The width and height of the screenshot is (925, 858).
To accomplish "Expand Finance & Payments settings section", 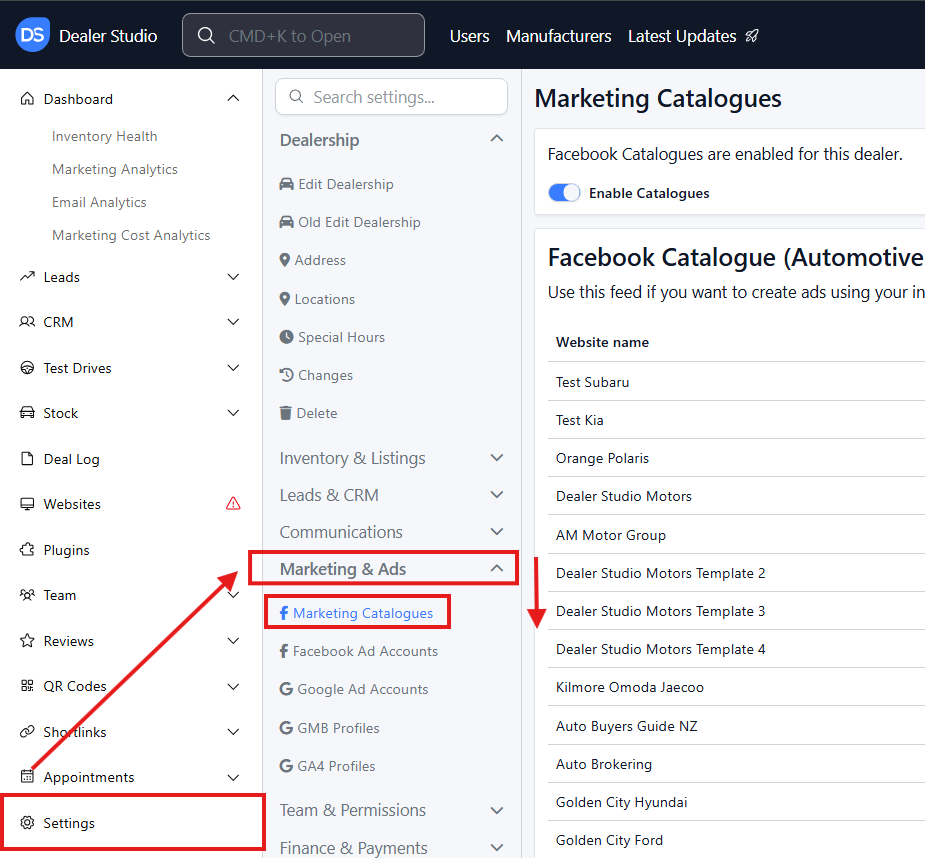I will (x=497, y=848).
